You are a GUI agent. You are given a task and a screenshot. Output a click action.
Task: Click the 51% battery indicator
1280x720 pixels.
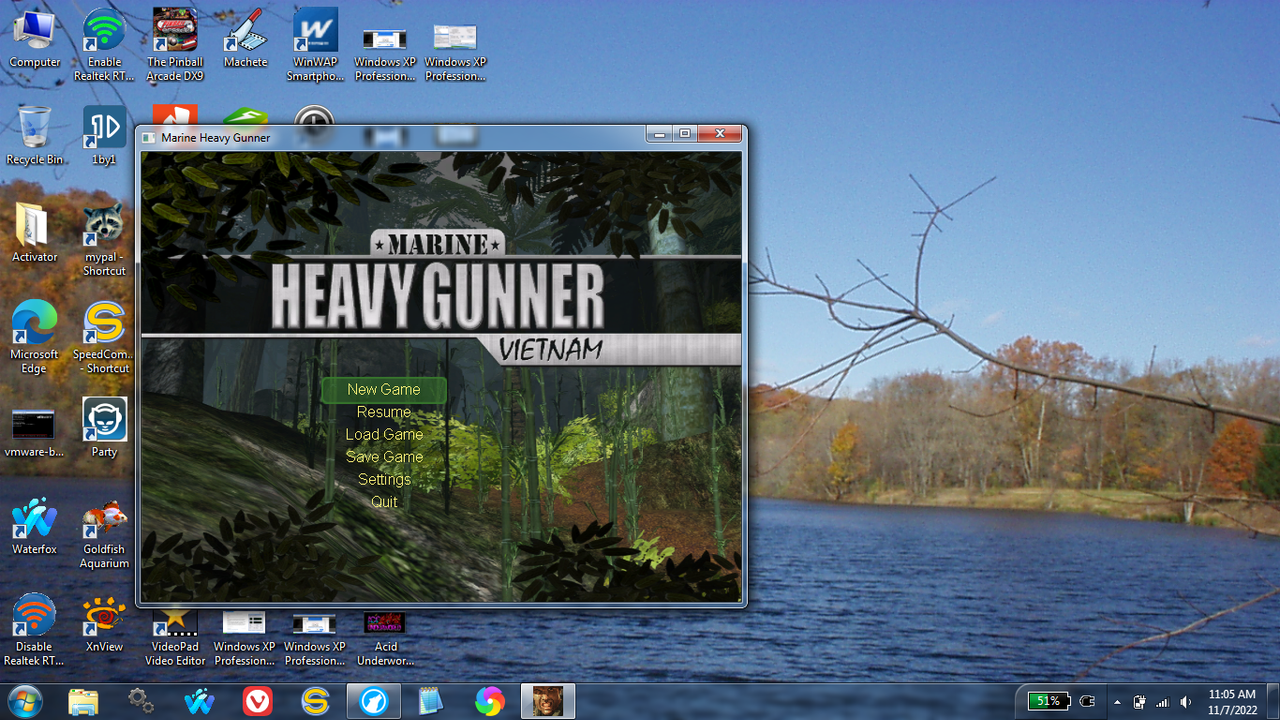(1049, 701)
